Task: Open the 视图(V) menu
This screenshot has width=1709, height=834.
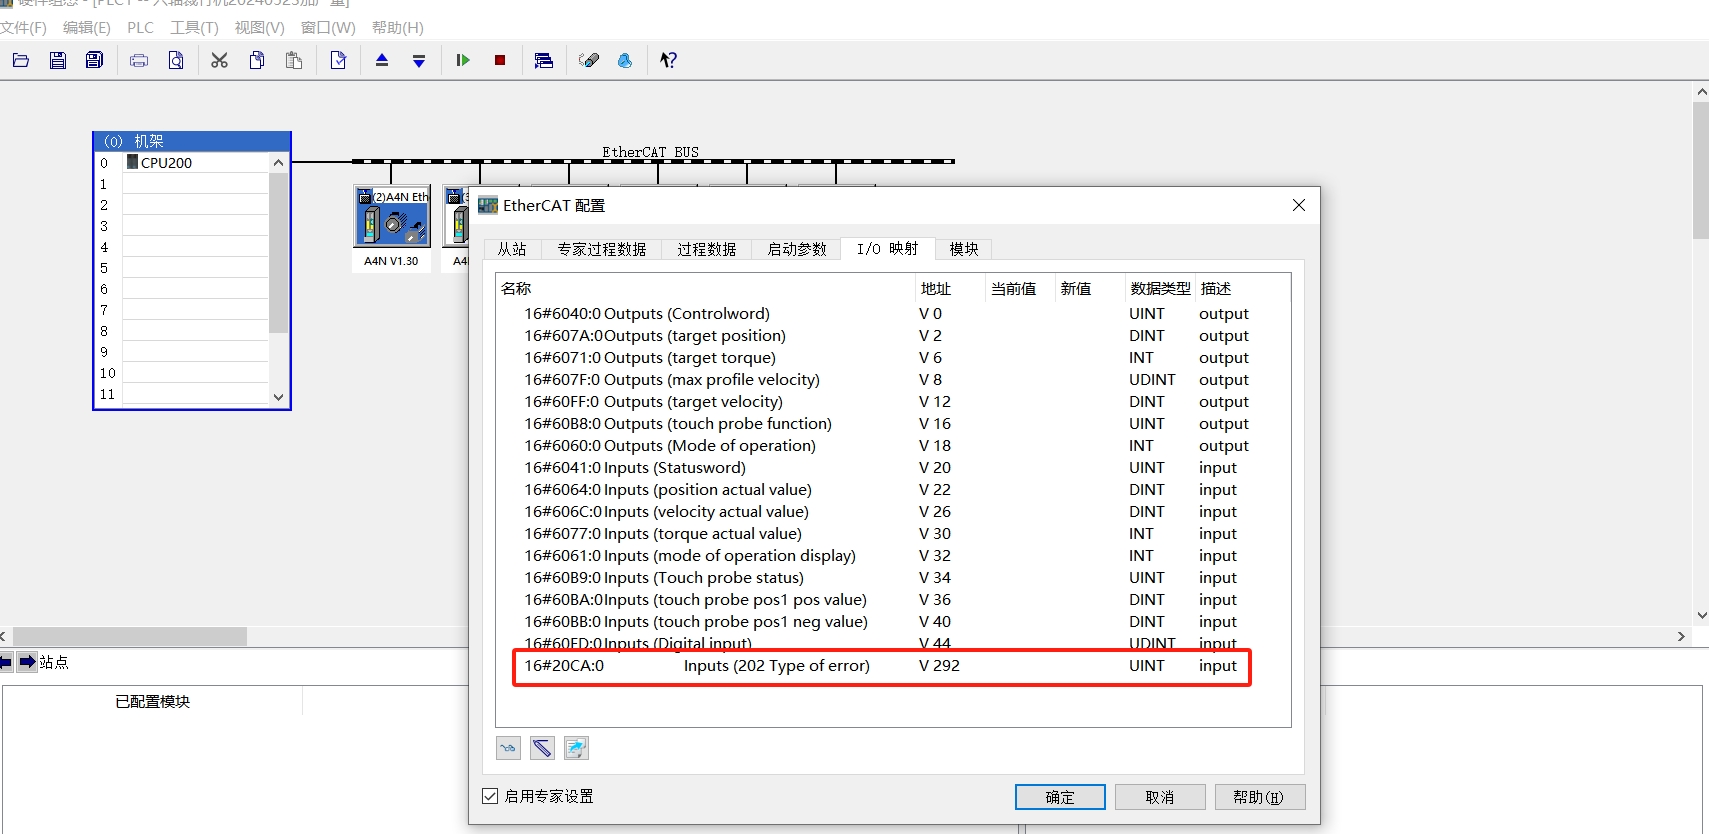Action: coord(259,28)
